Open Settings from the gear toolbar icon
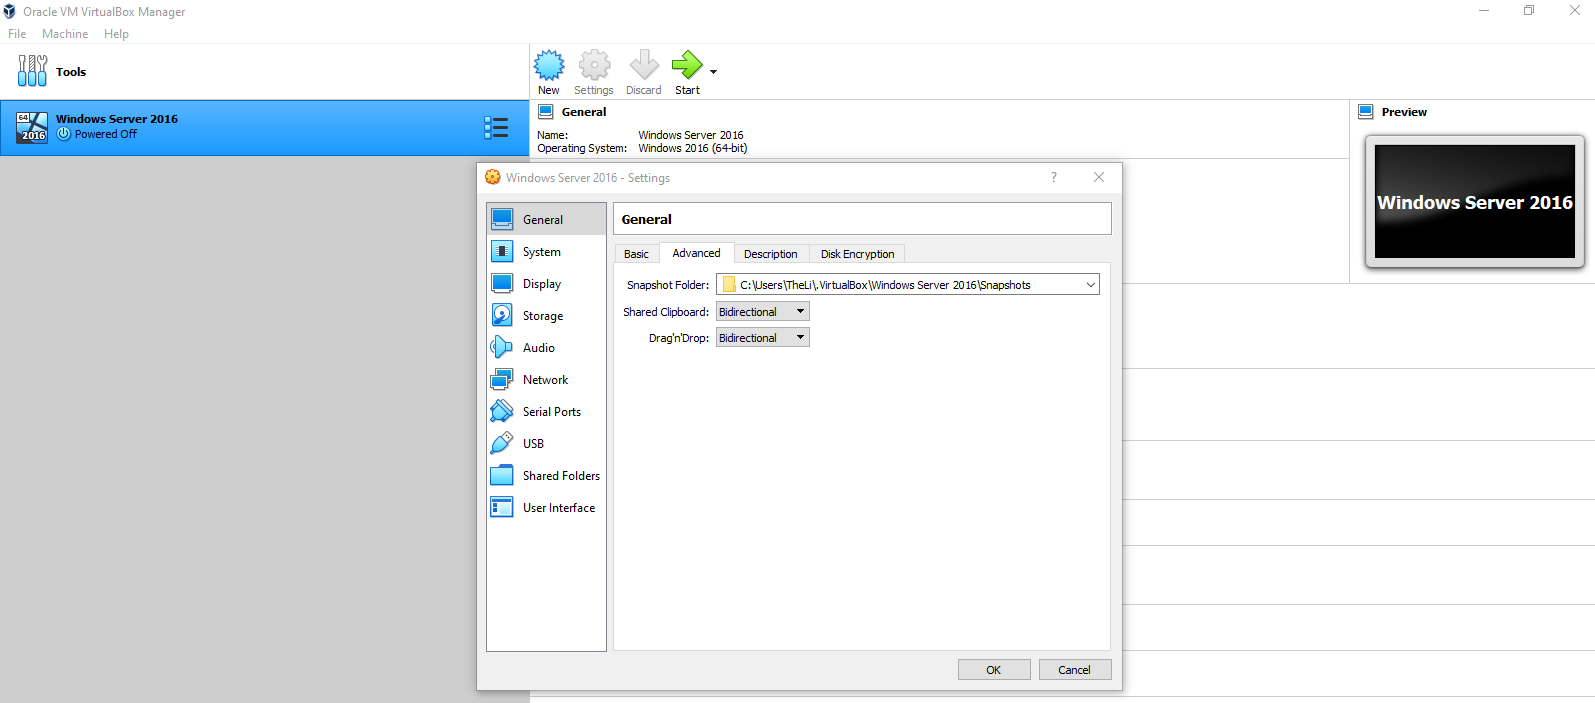The height and width of the screenshot is (703, 1595). pos(594,66)
